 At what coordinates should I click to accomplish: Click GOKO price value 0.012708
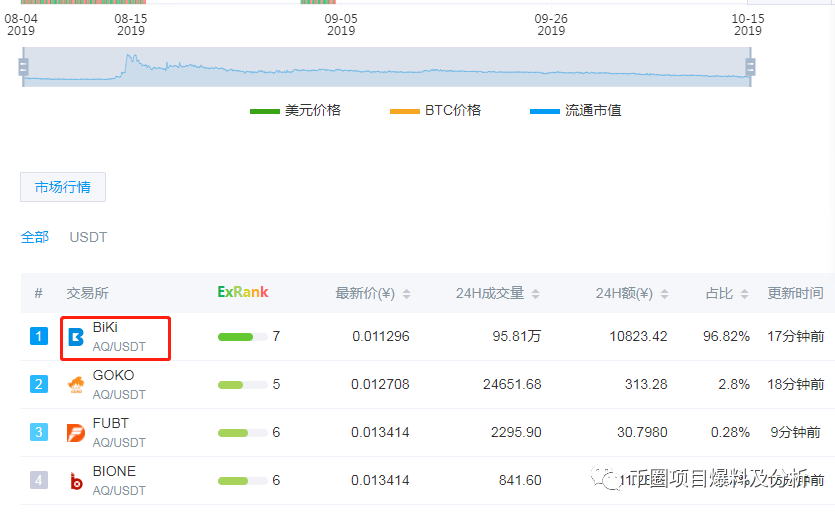[x=380, y=384]
